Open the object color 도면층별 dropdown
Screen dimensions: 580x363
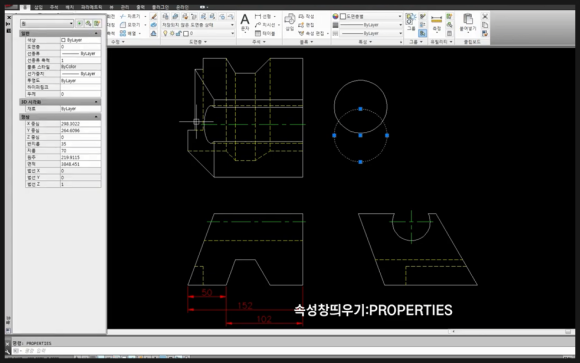371,16
